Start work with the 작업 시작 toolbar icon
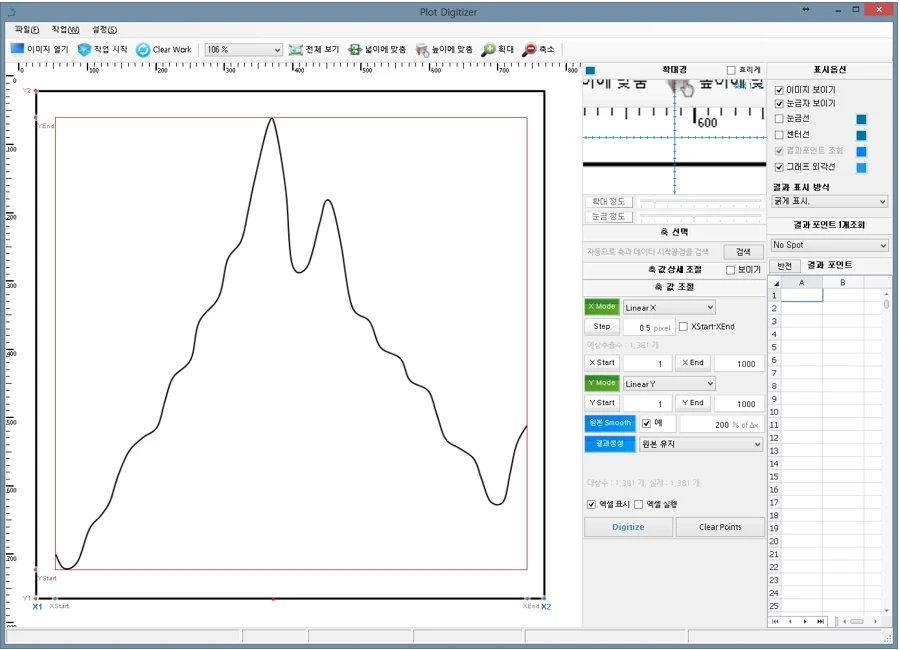Screen dimensions: 900x650 pos(84,49)
